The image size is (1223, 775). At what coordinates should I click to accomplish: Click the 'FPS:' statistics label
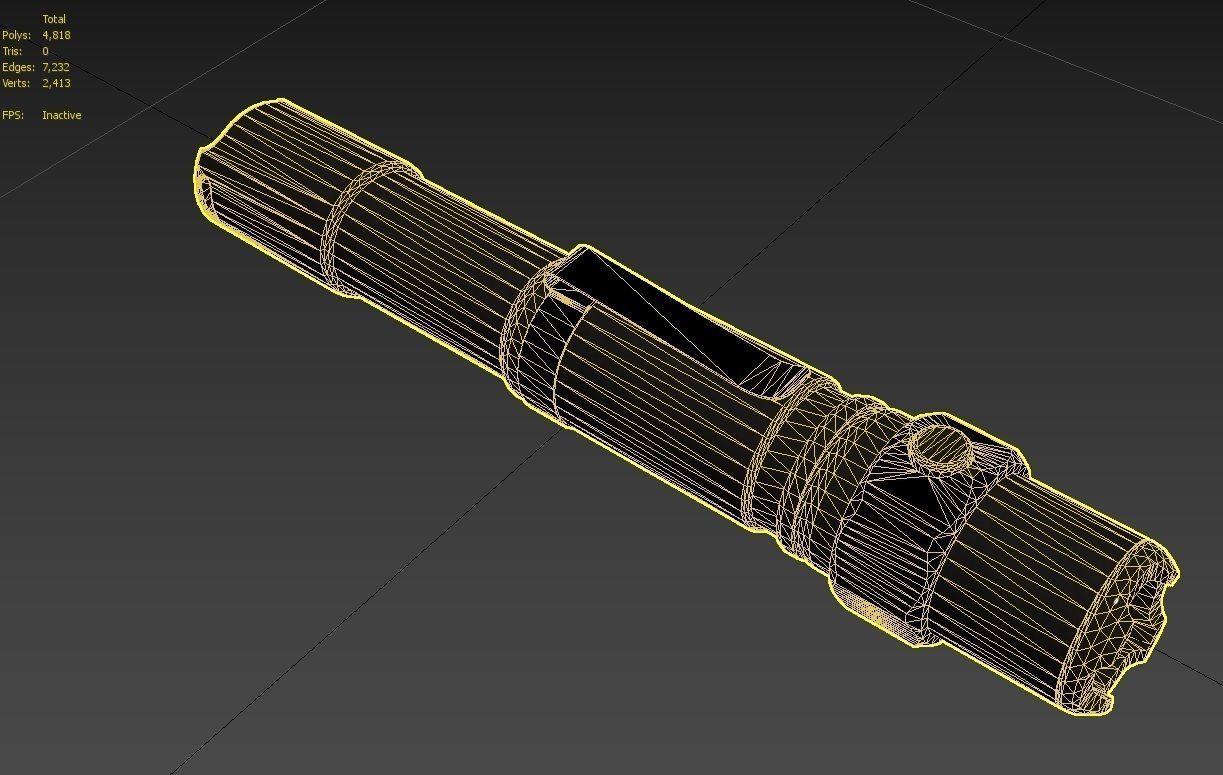coord(12,115)
